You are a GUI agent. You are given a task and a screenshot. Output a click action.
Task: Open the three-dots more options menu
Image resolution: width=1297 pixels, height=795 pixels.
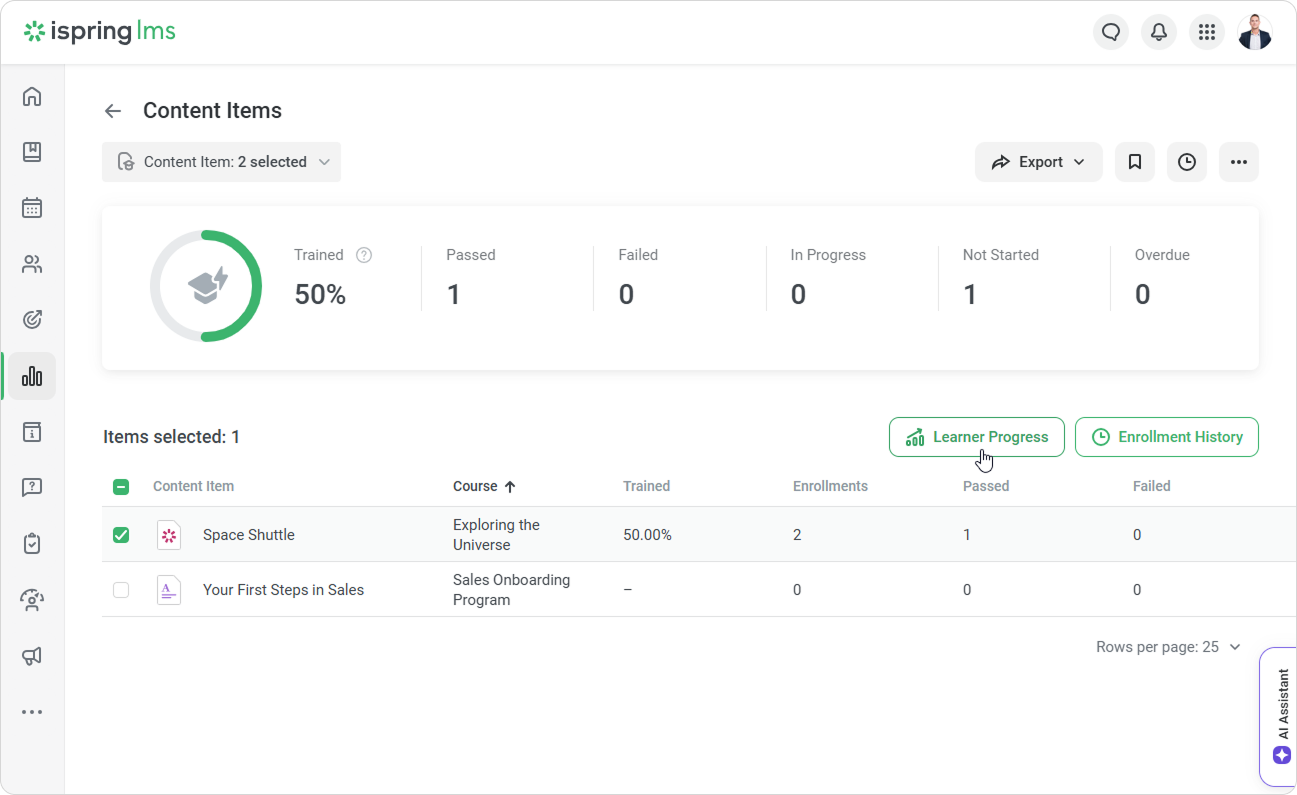click(1239, 162)
